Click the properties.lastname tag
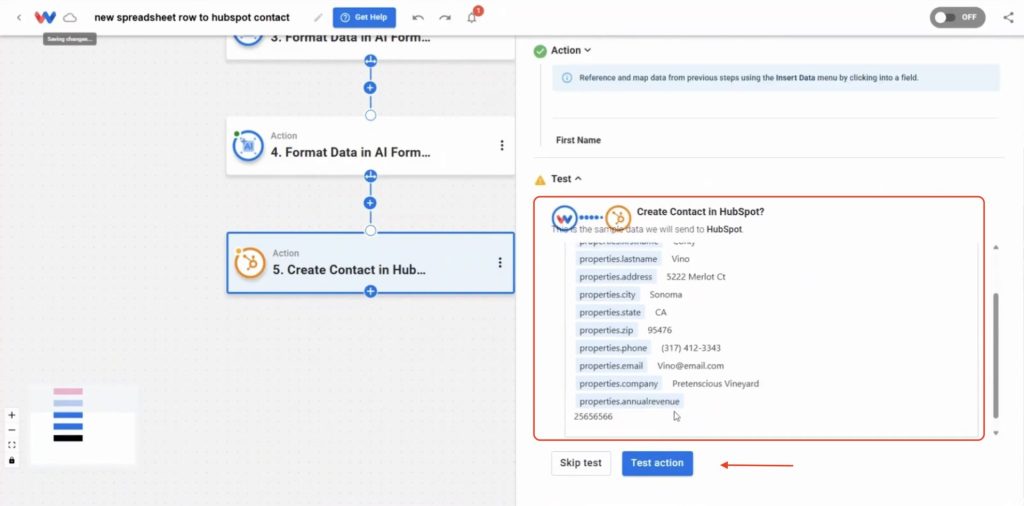The height and width of the screenshot is (506, 1024). (618, 259)
